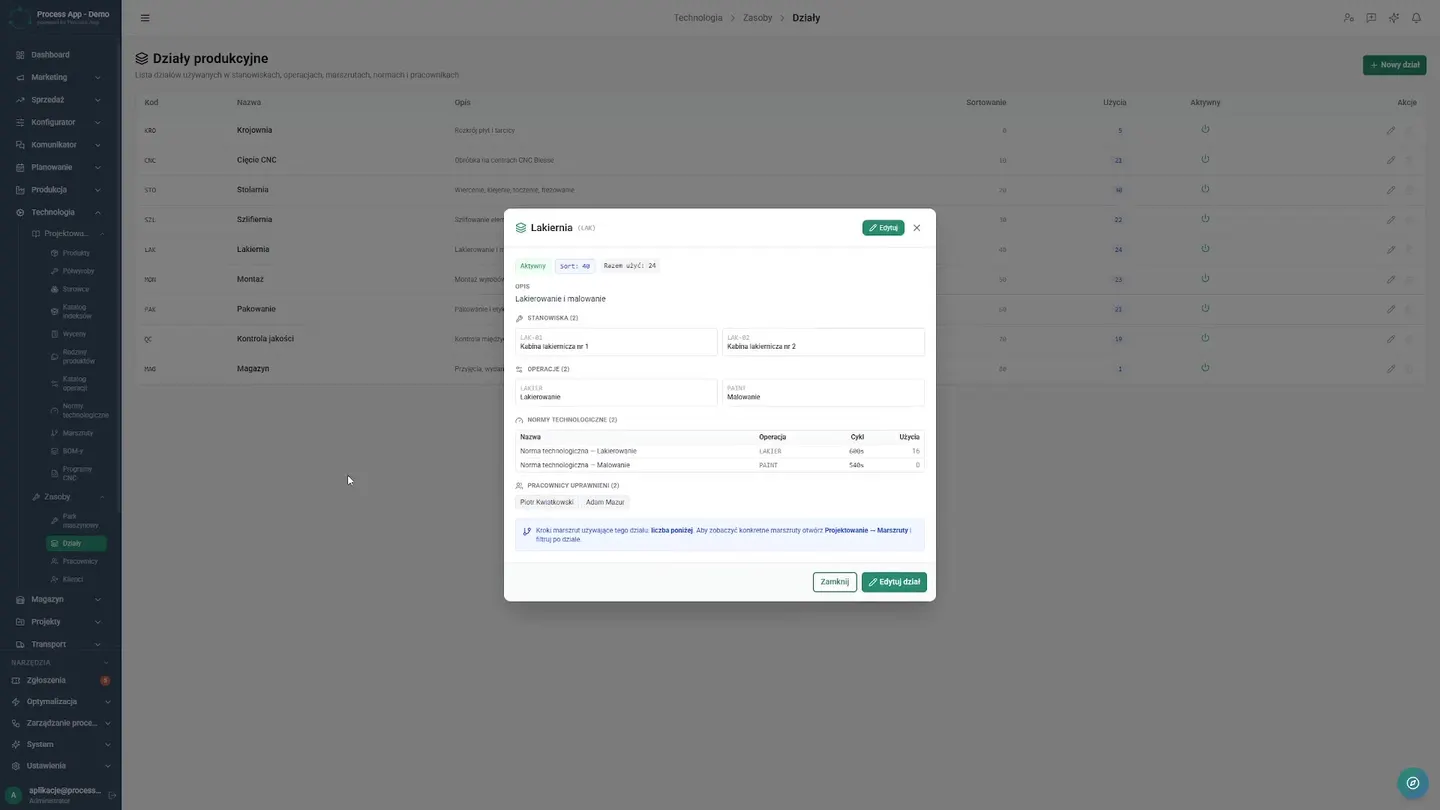Screen dimensions: 1440x810
Task: Toggle active power icon for Stolarnia
Action: pyautogui.click(x=1205, y=189)
